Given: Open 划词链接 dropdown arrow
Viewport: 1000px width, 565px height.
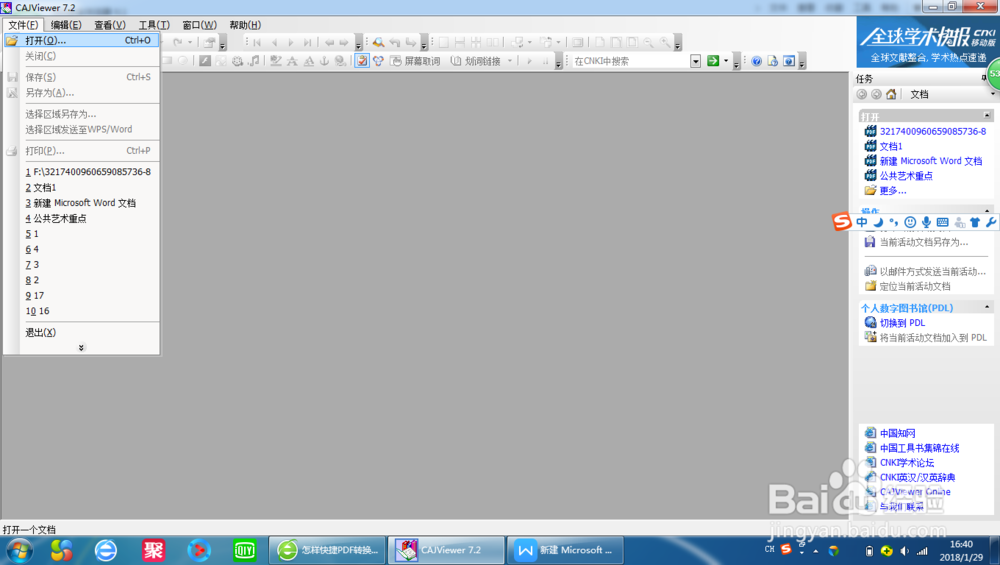Looking at the screenshot, I should pos(510,61).
